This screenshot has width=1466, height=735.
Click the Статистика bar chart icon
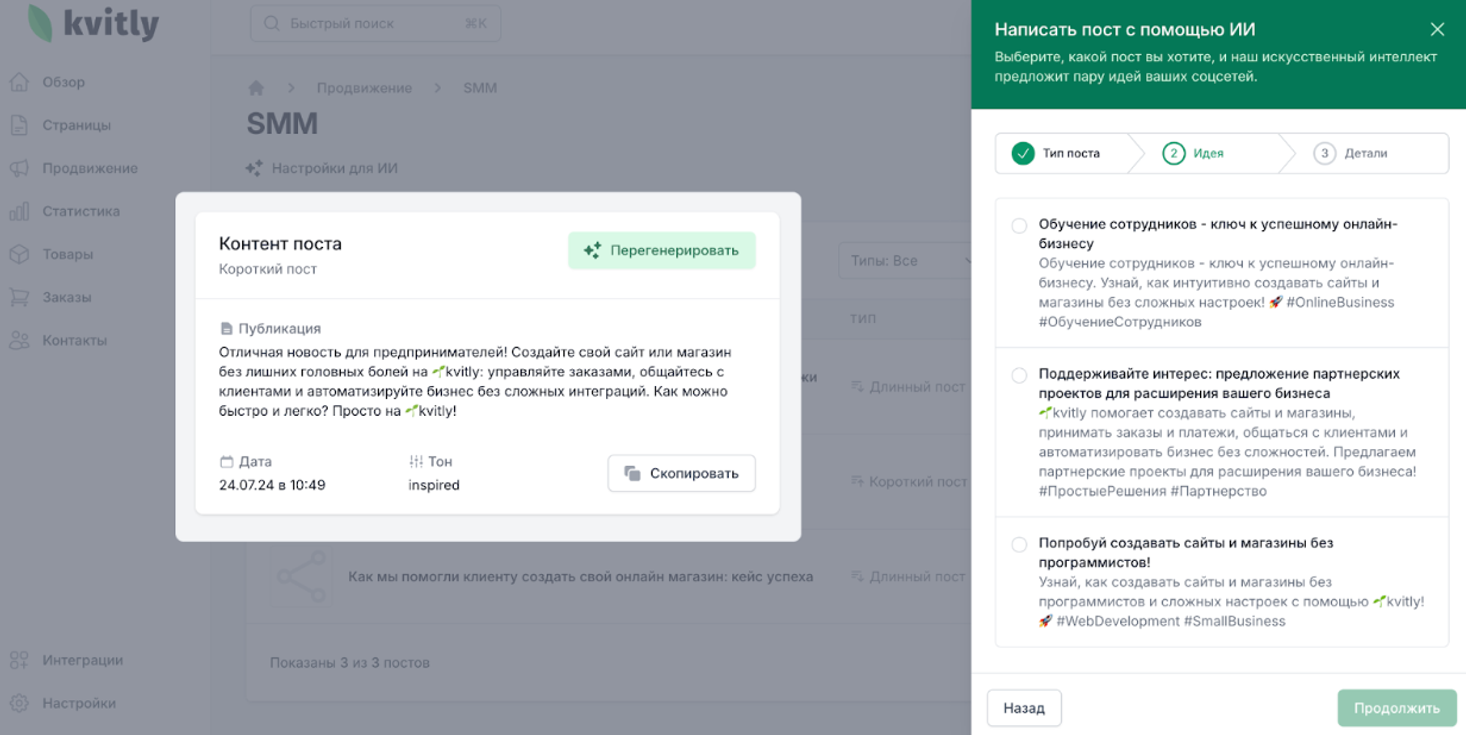[x=19, y=211]
